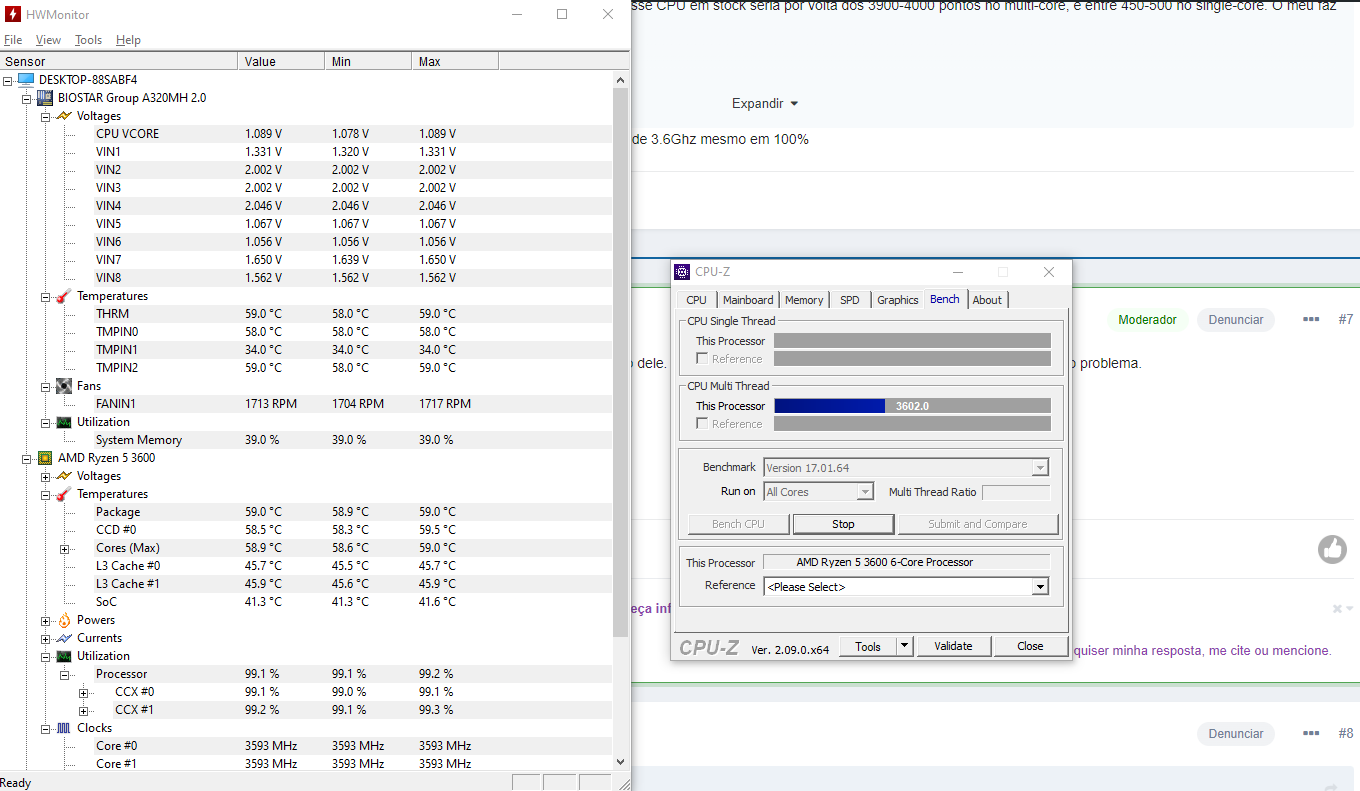
Task: Click the Tools button in CPU-Z
Action: tap(868, 647)
